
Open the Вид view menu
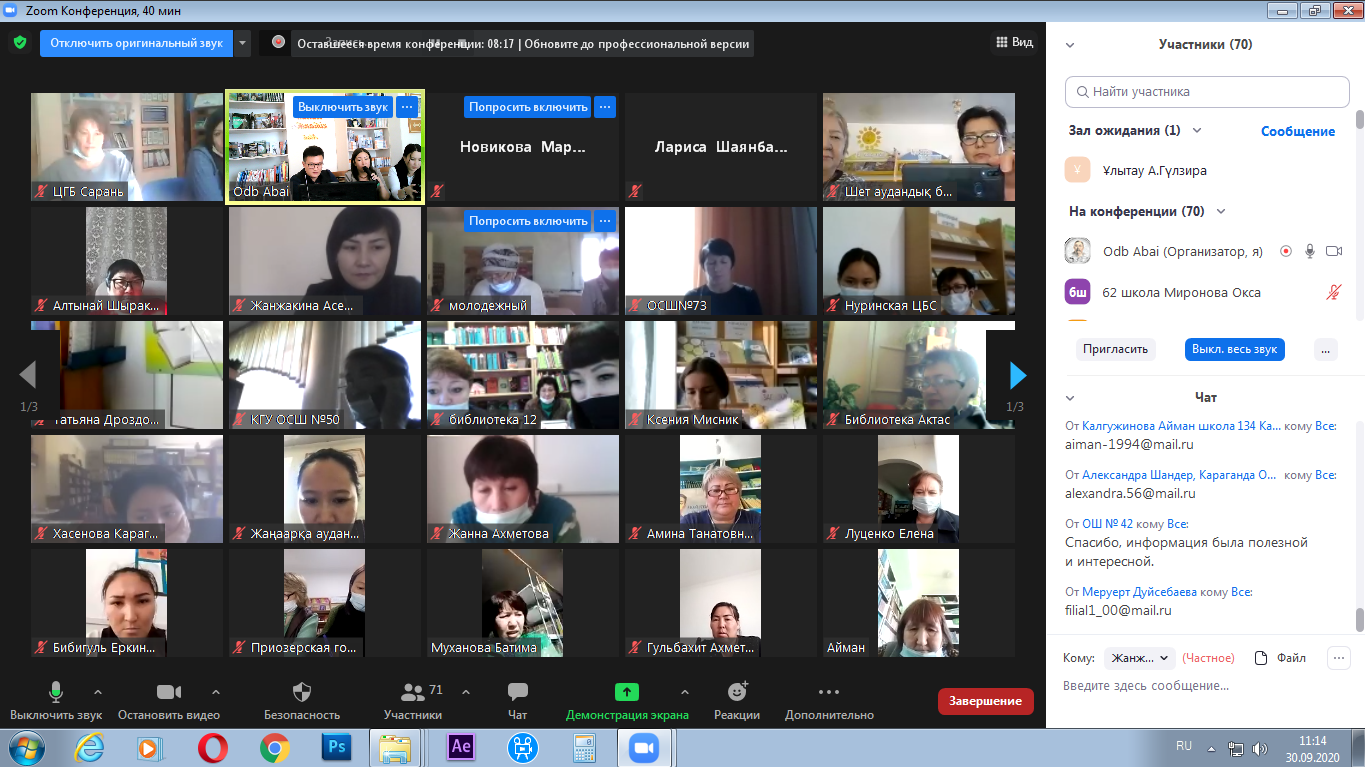point(1013,42)
